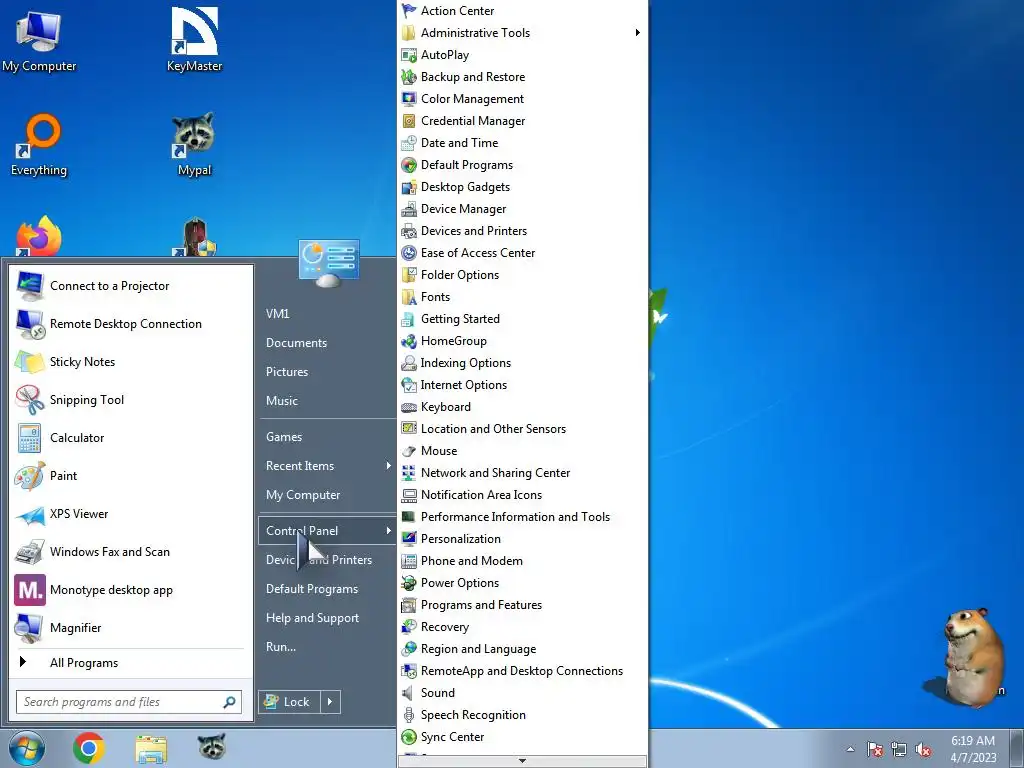Image resolution: width=1024 pixels, height=768 pixels.
Task: Open Action Center in Control Panel list
Action: coord(522,11)
